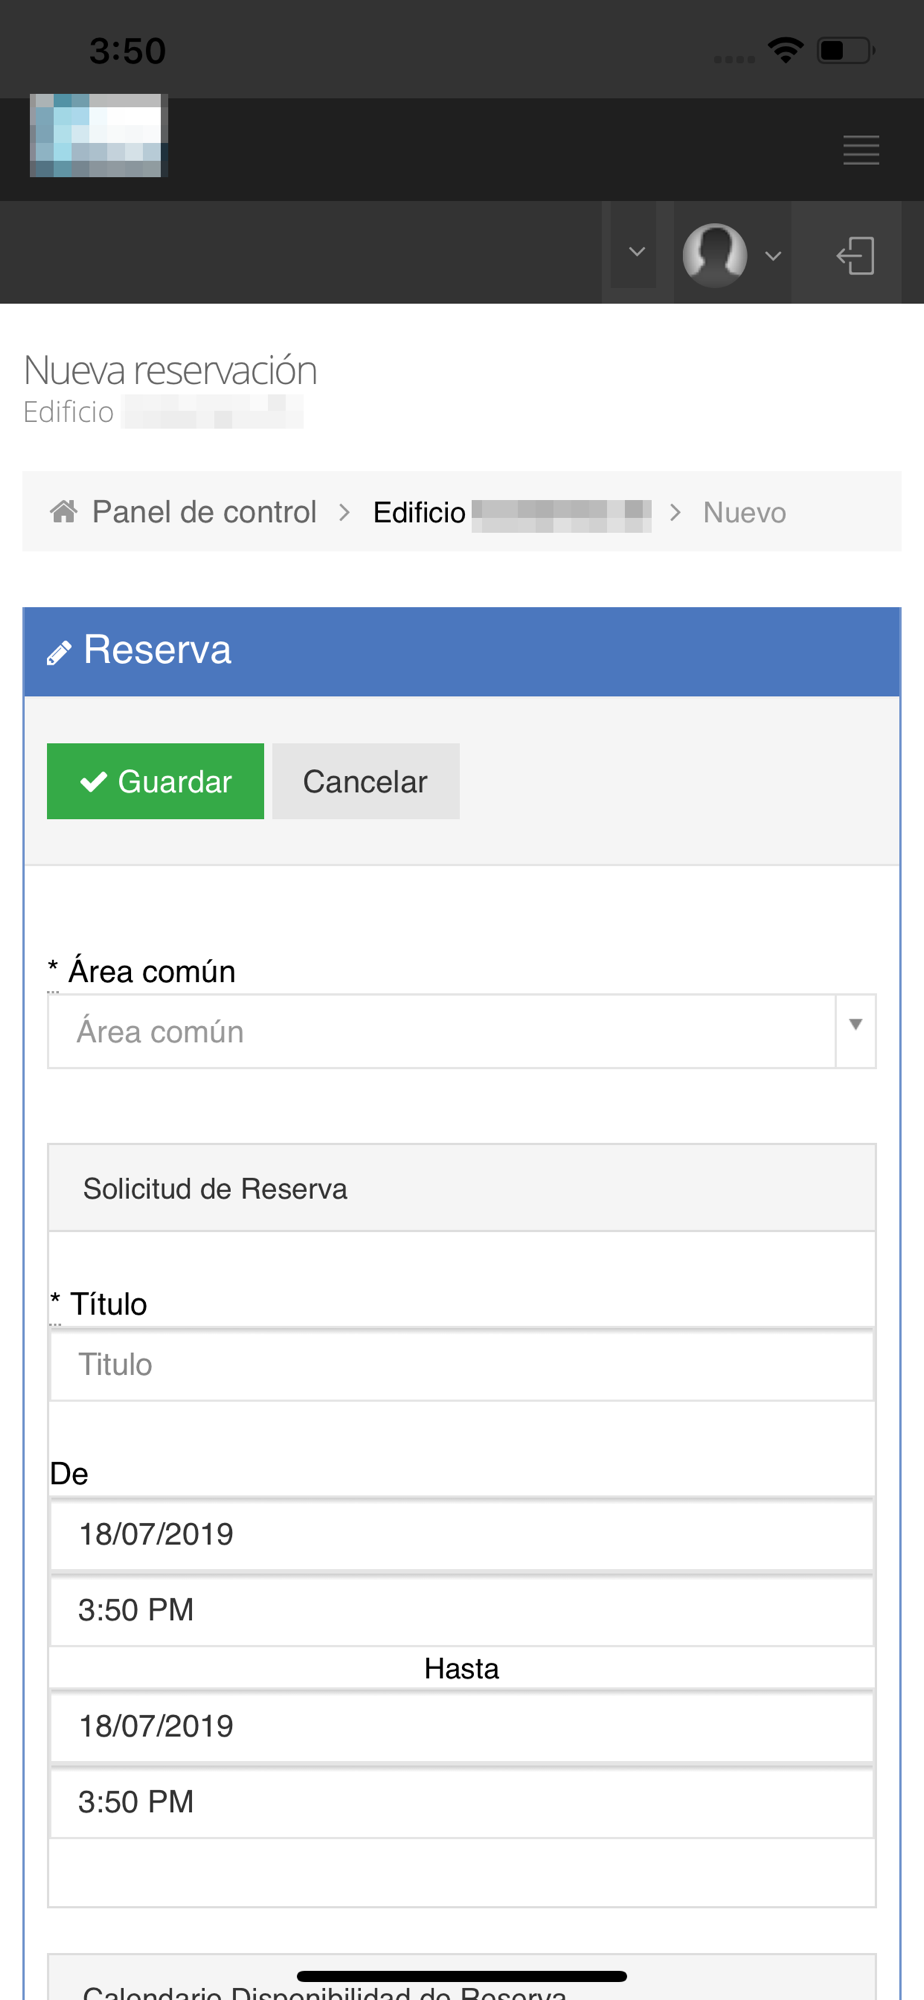Click the home icon in breadcrumb

click(x=64, y=512)
